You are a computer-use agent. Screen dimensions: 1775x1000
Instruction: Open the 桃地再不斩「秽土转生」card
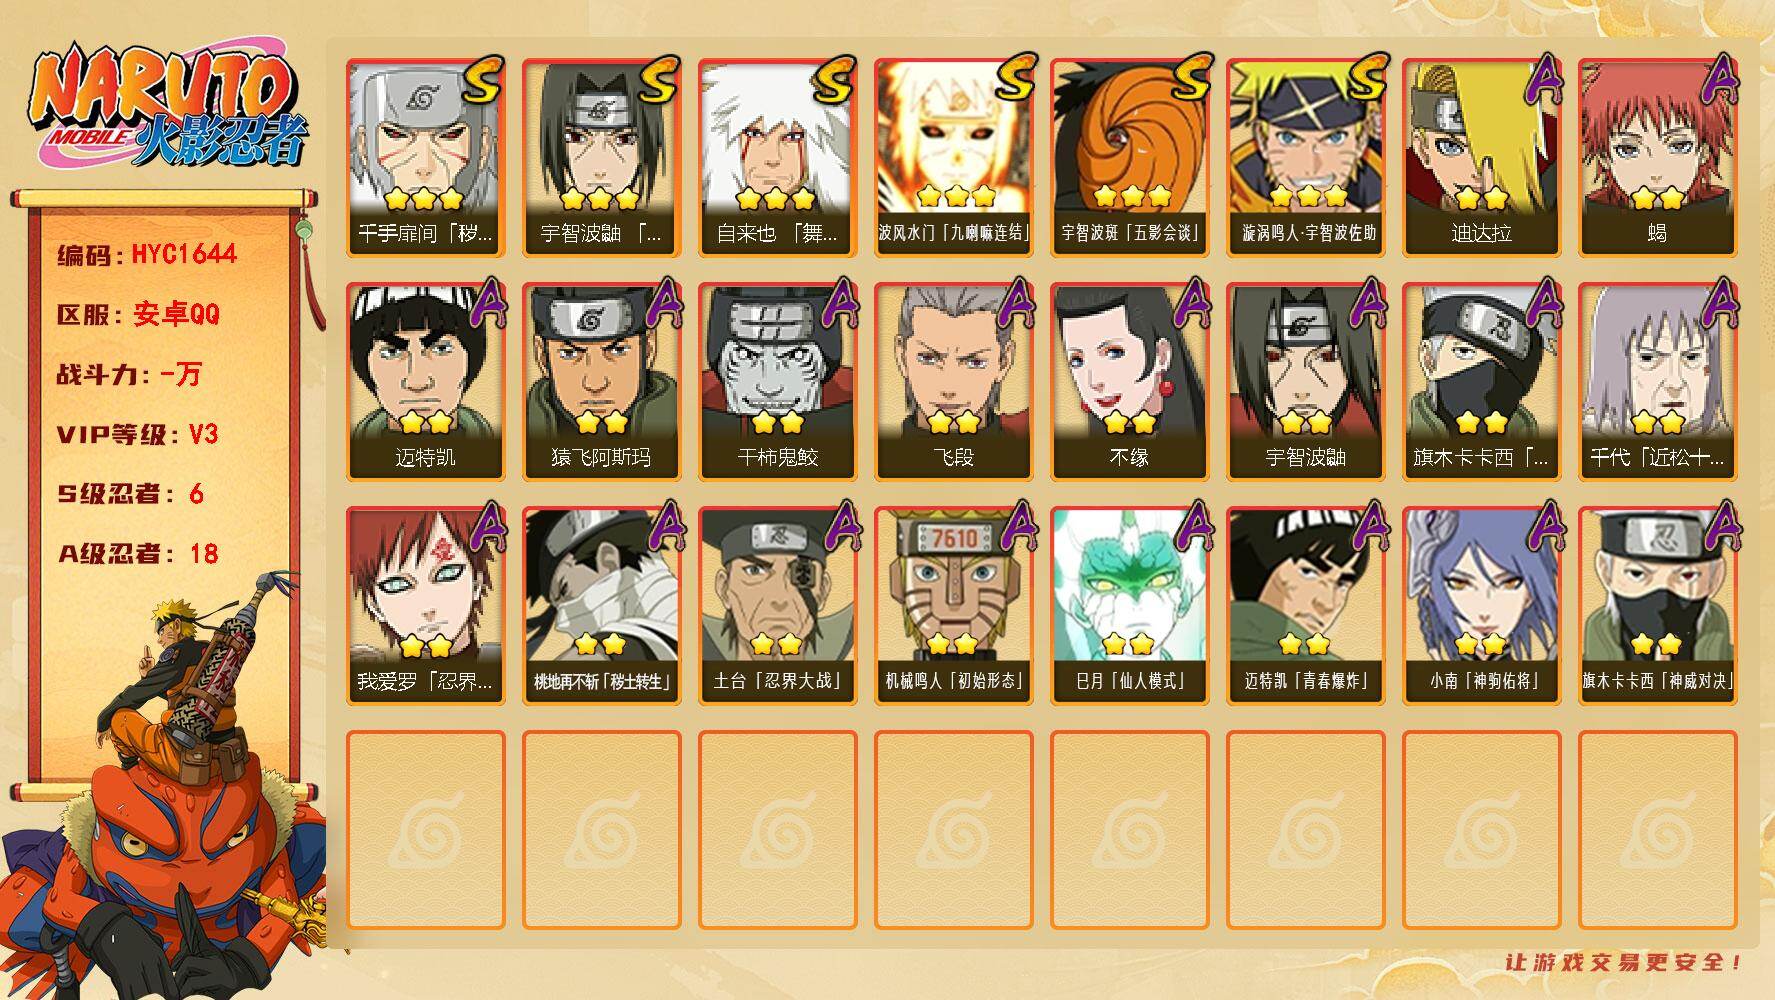pos(601,606)
